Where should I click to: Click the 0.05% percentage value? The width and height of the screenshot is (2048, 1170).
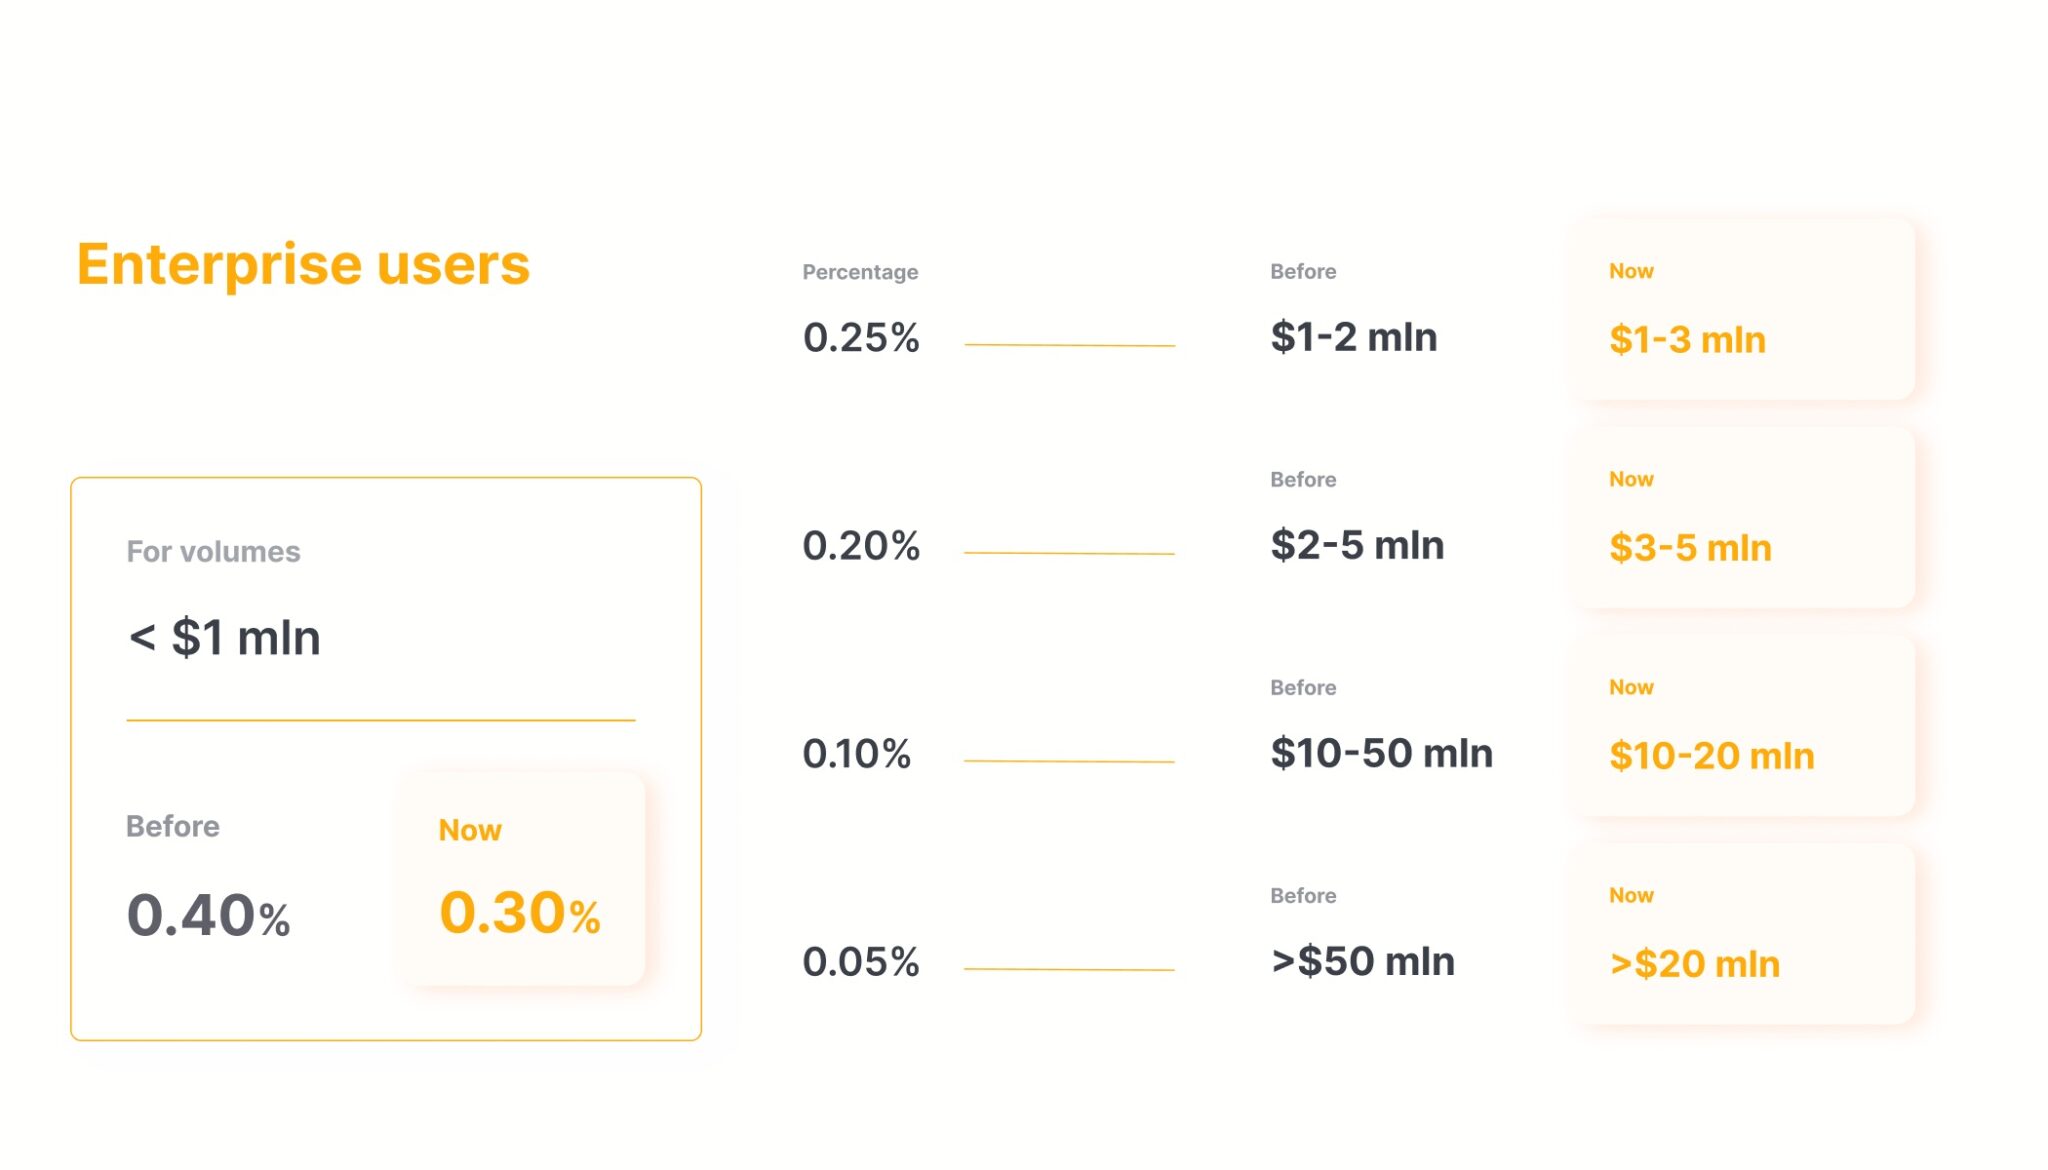(x=861, y=962)
